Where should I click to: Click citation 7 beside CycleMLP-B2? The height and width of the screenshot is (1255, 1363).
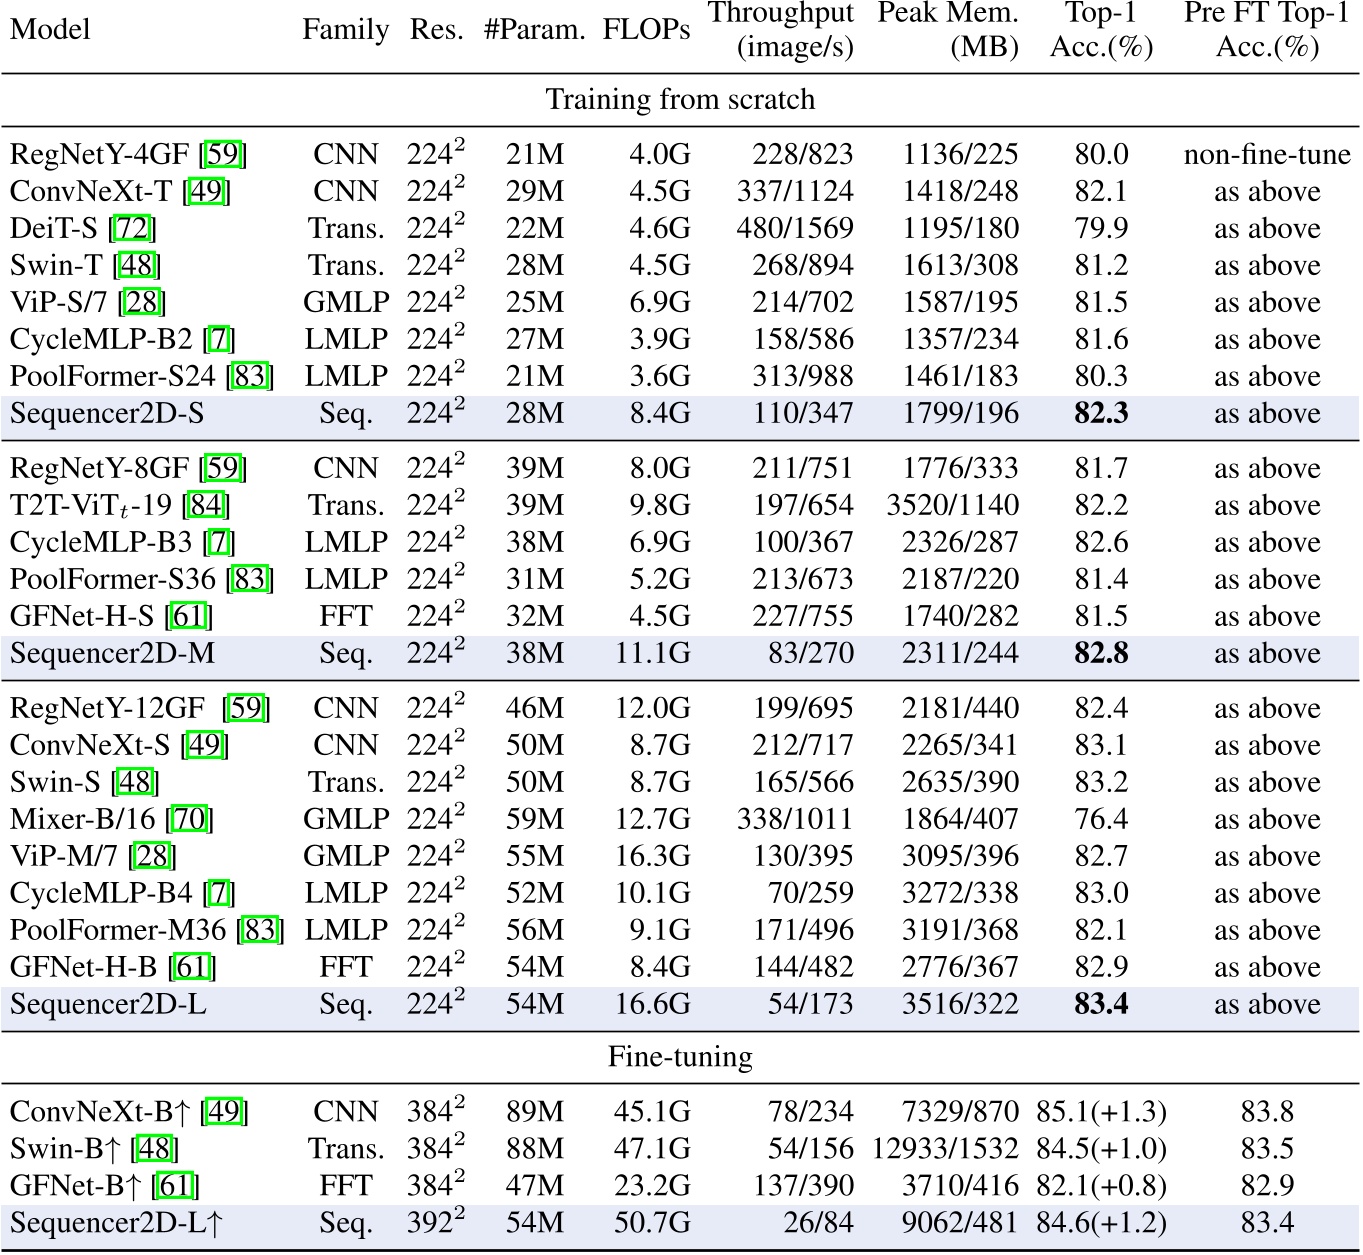219,340
